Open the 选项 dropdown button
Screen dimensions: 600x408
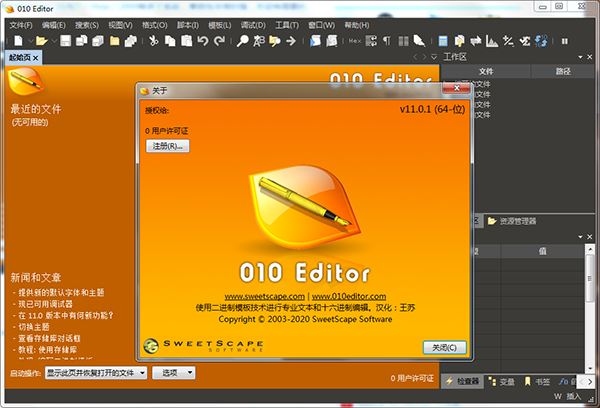tap(174, 372)
